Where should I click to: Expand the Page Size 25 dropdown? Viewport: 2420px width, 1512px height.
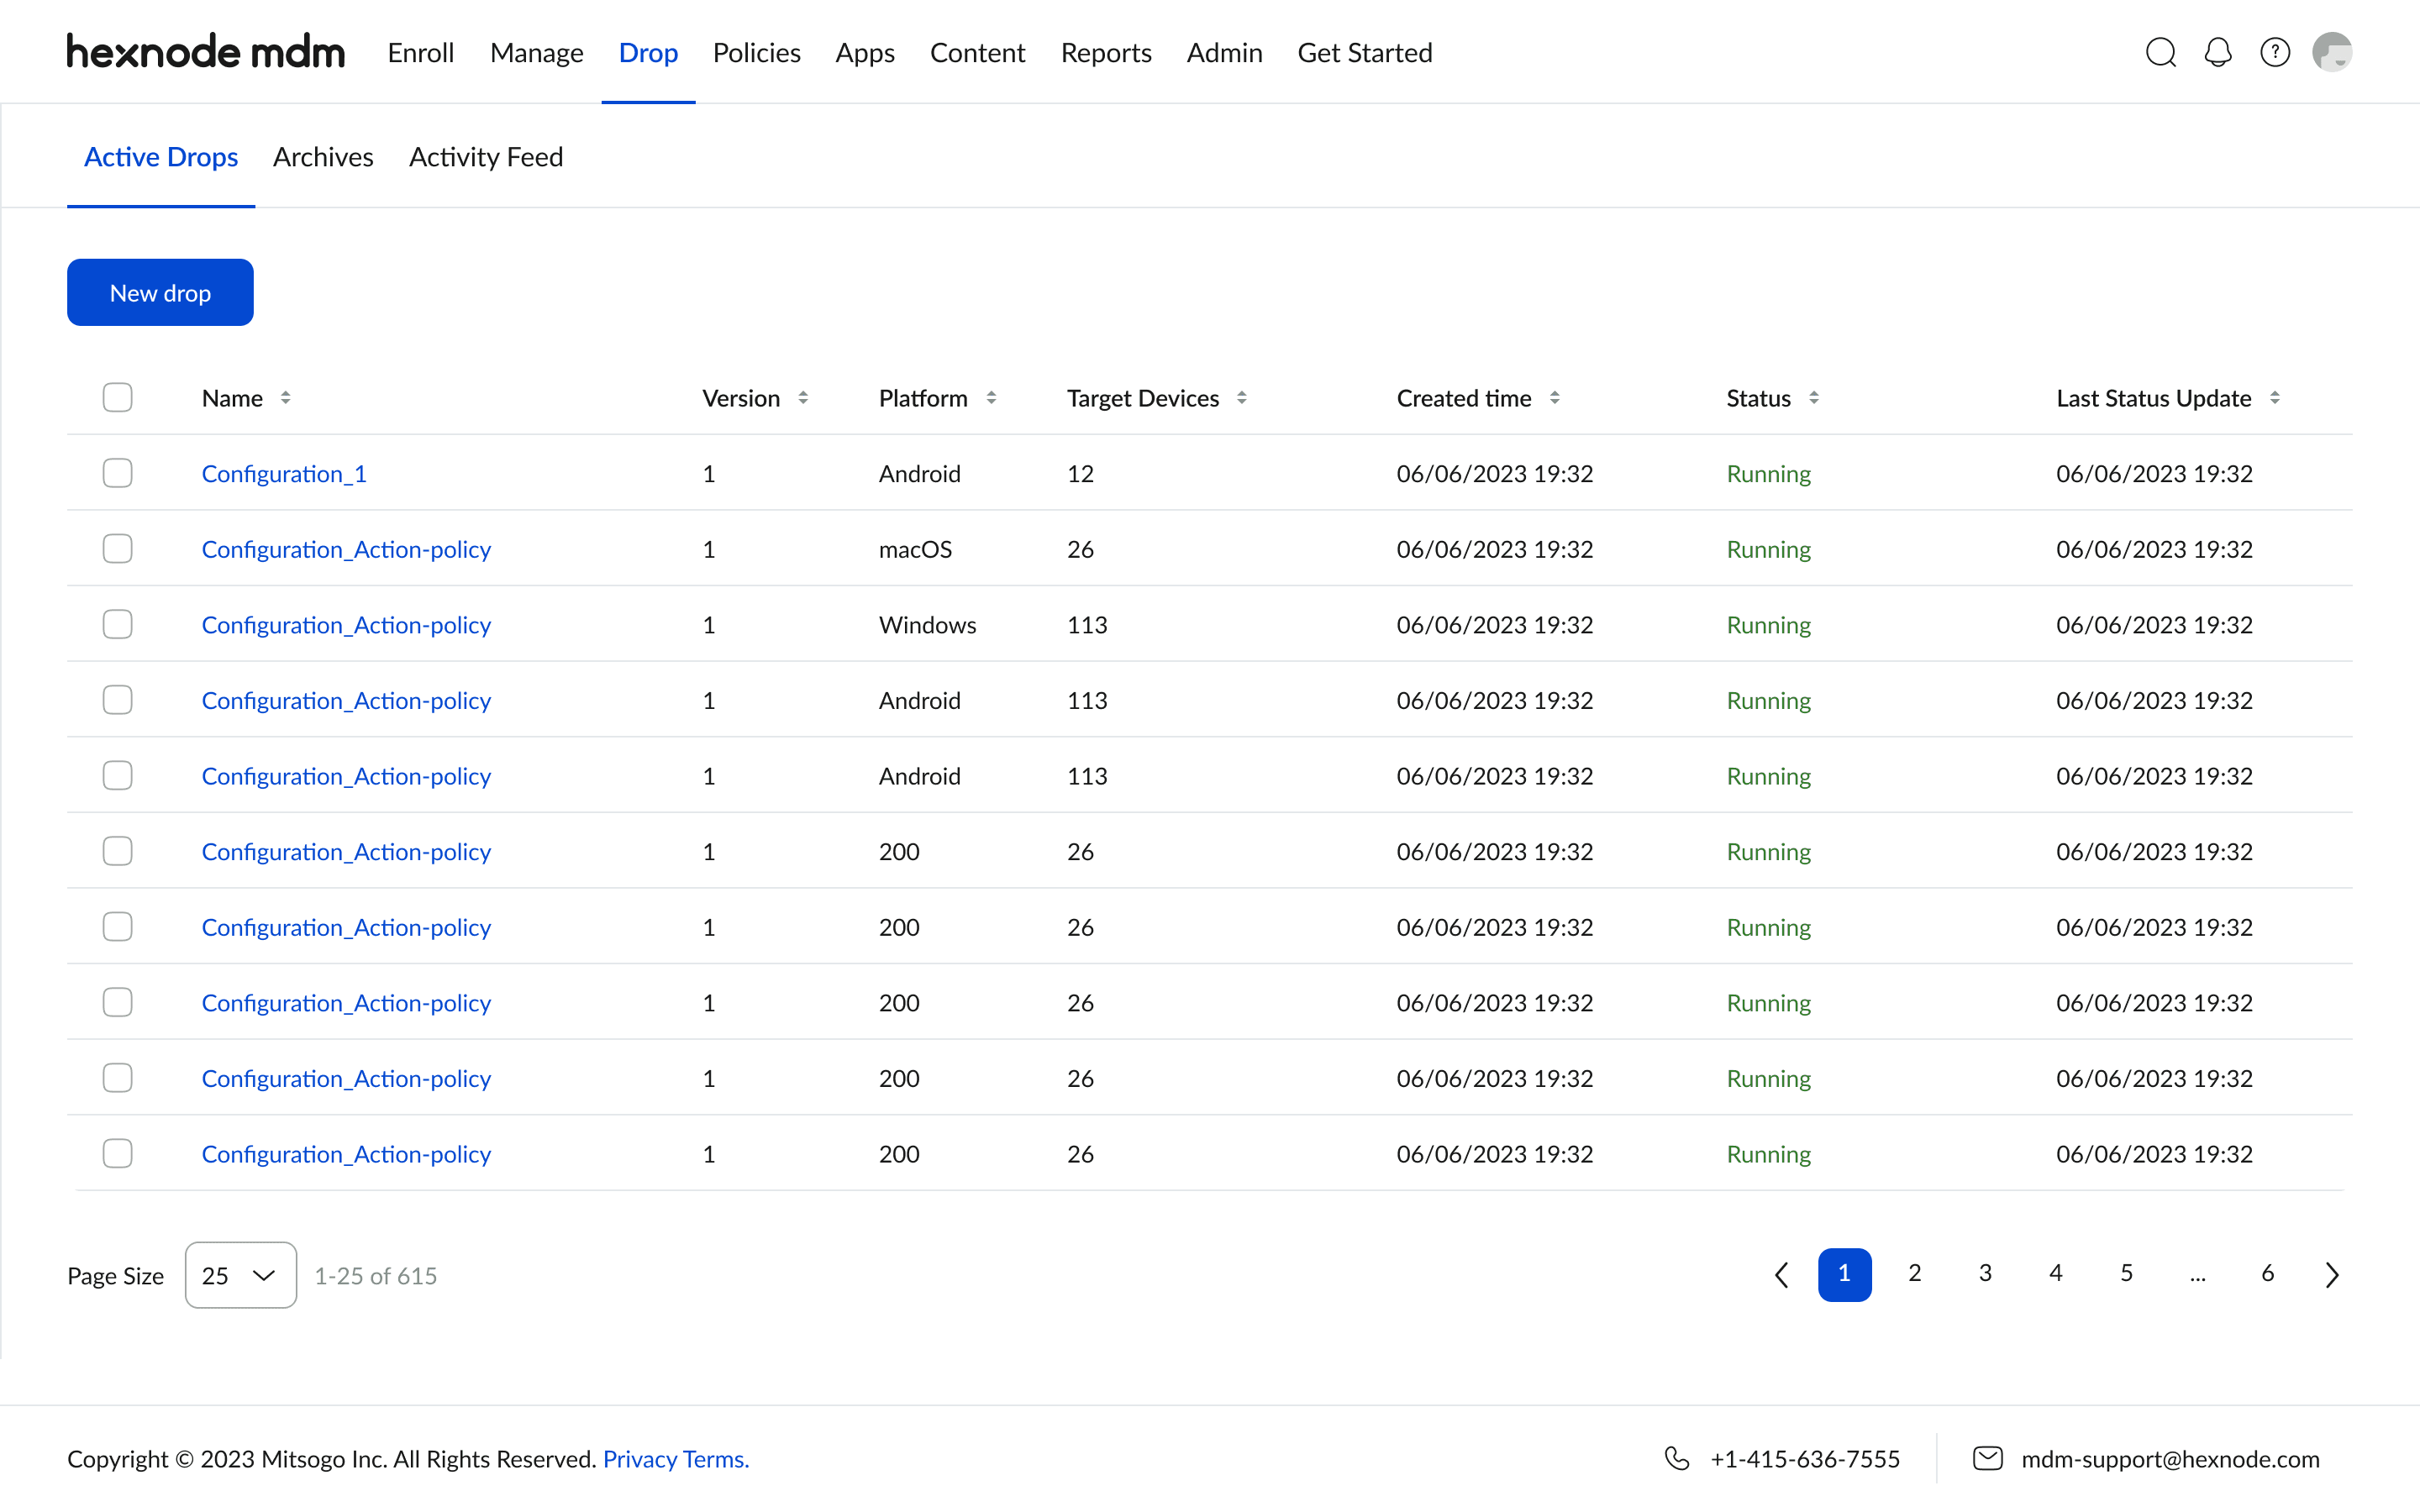[x=241, y=1275]
